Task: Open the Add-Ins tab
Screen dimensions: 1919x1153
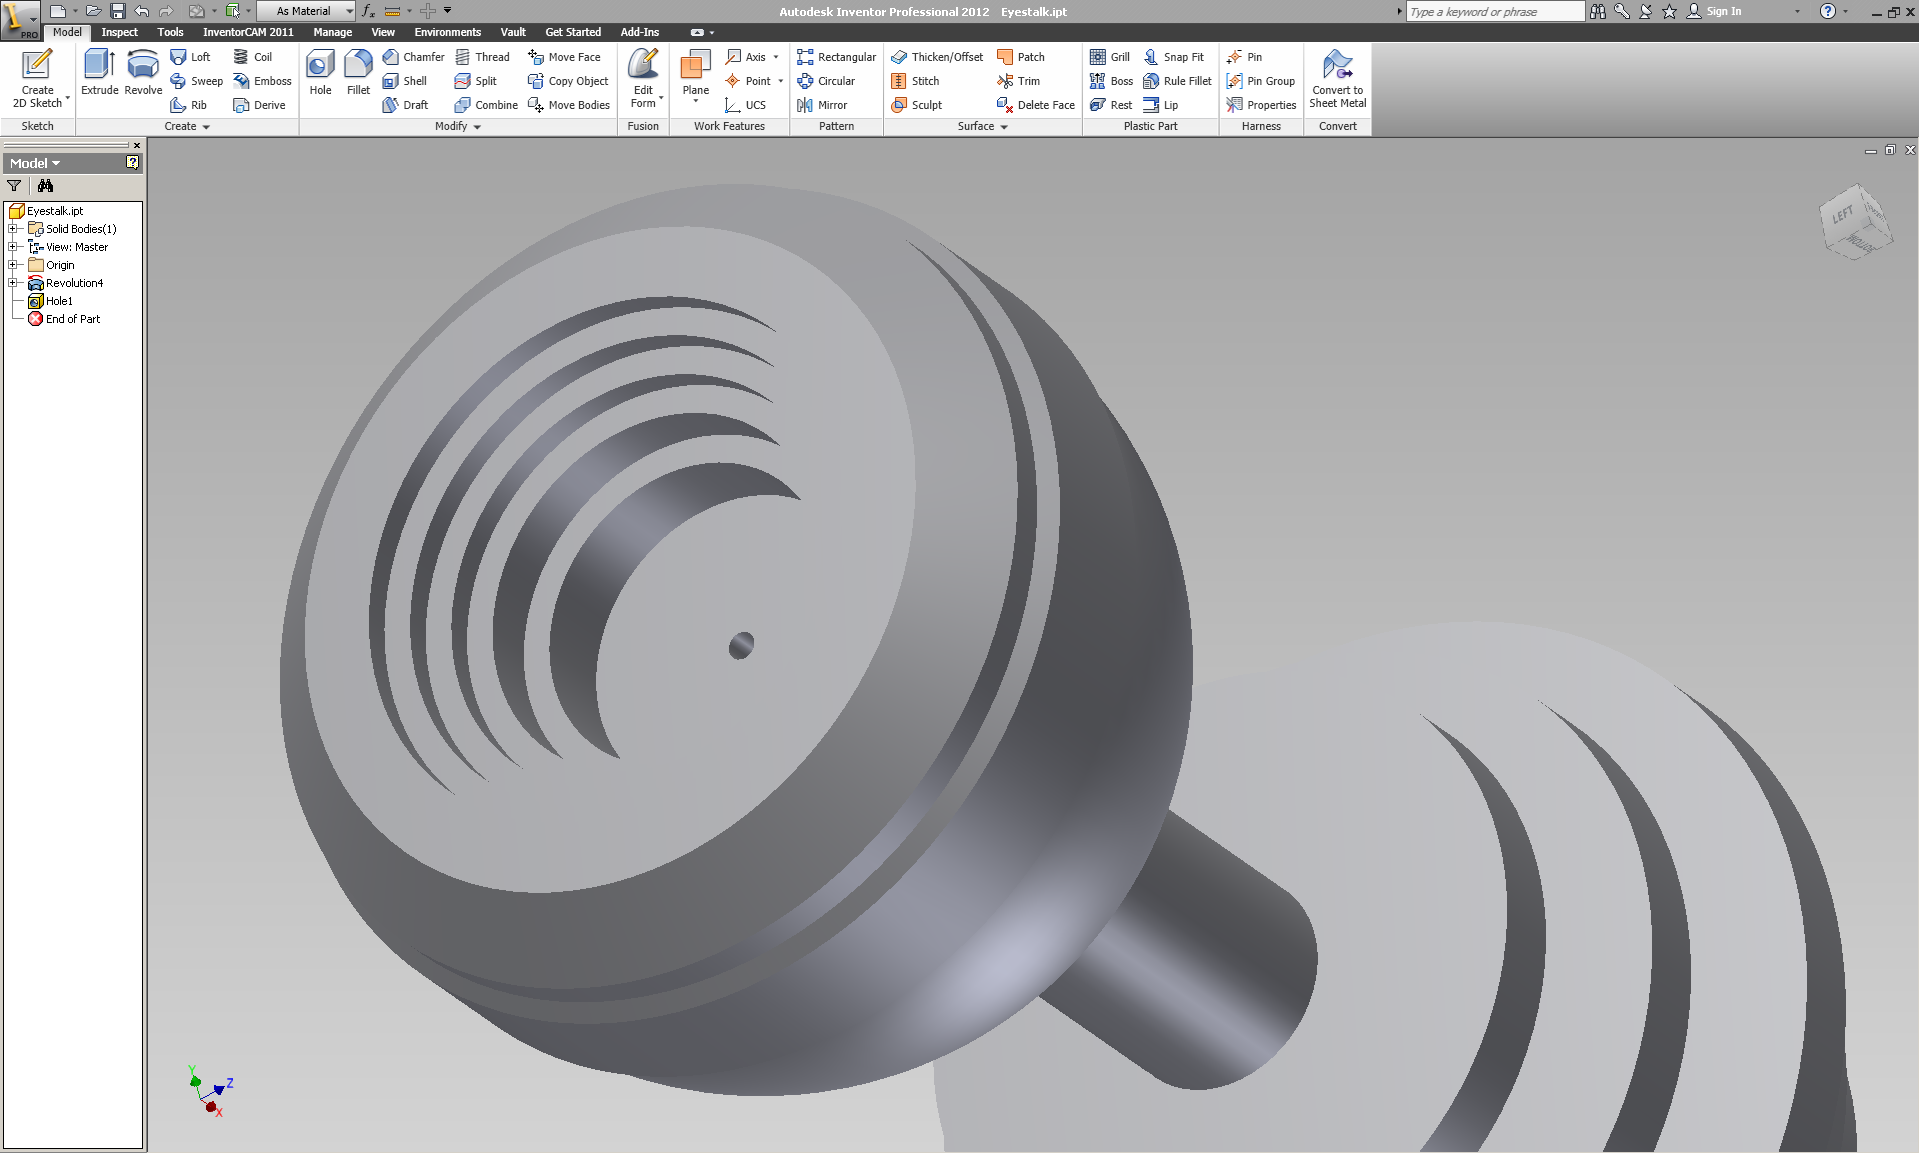Action: point(639,32)
